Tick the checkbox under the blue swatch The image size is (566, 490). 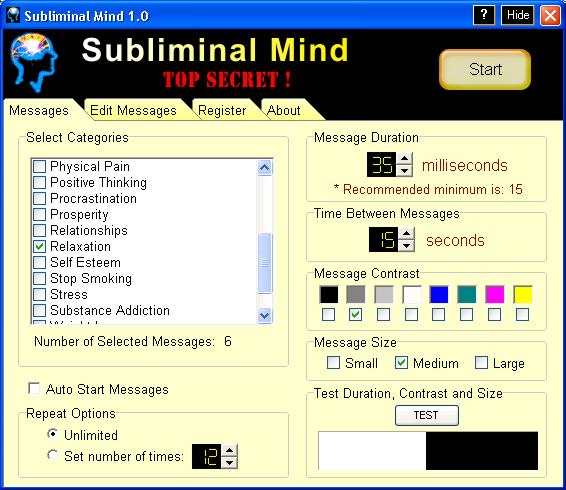tap(439, 315)
